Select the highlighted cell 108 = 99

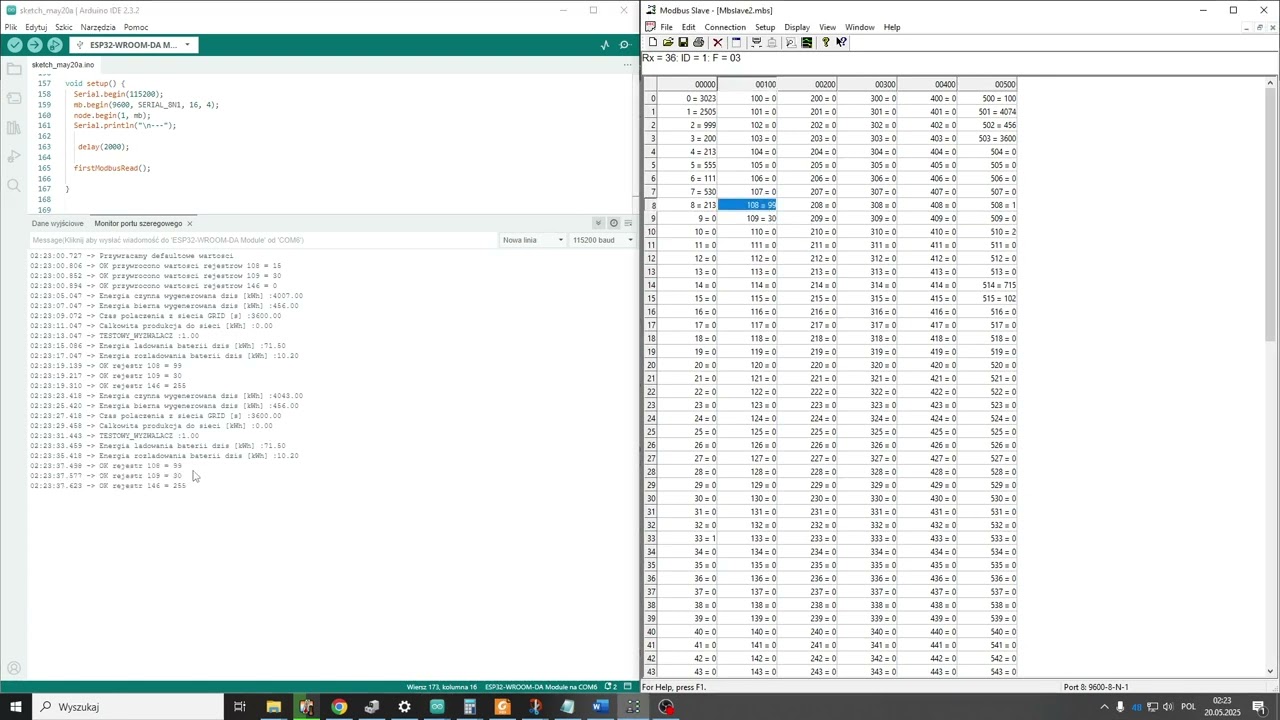[x=748, y=205]
